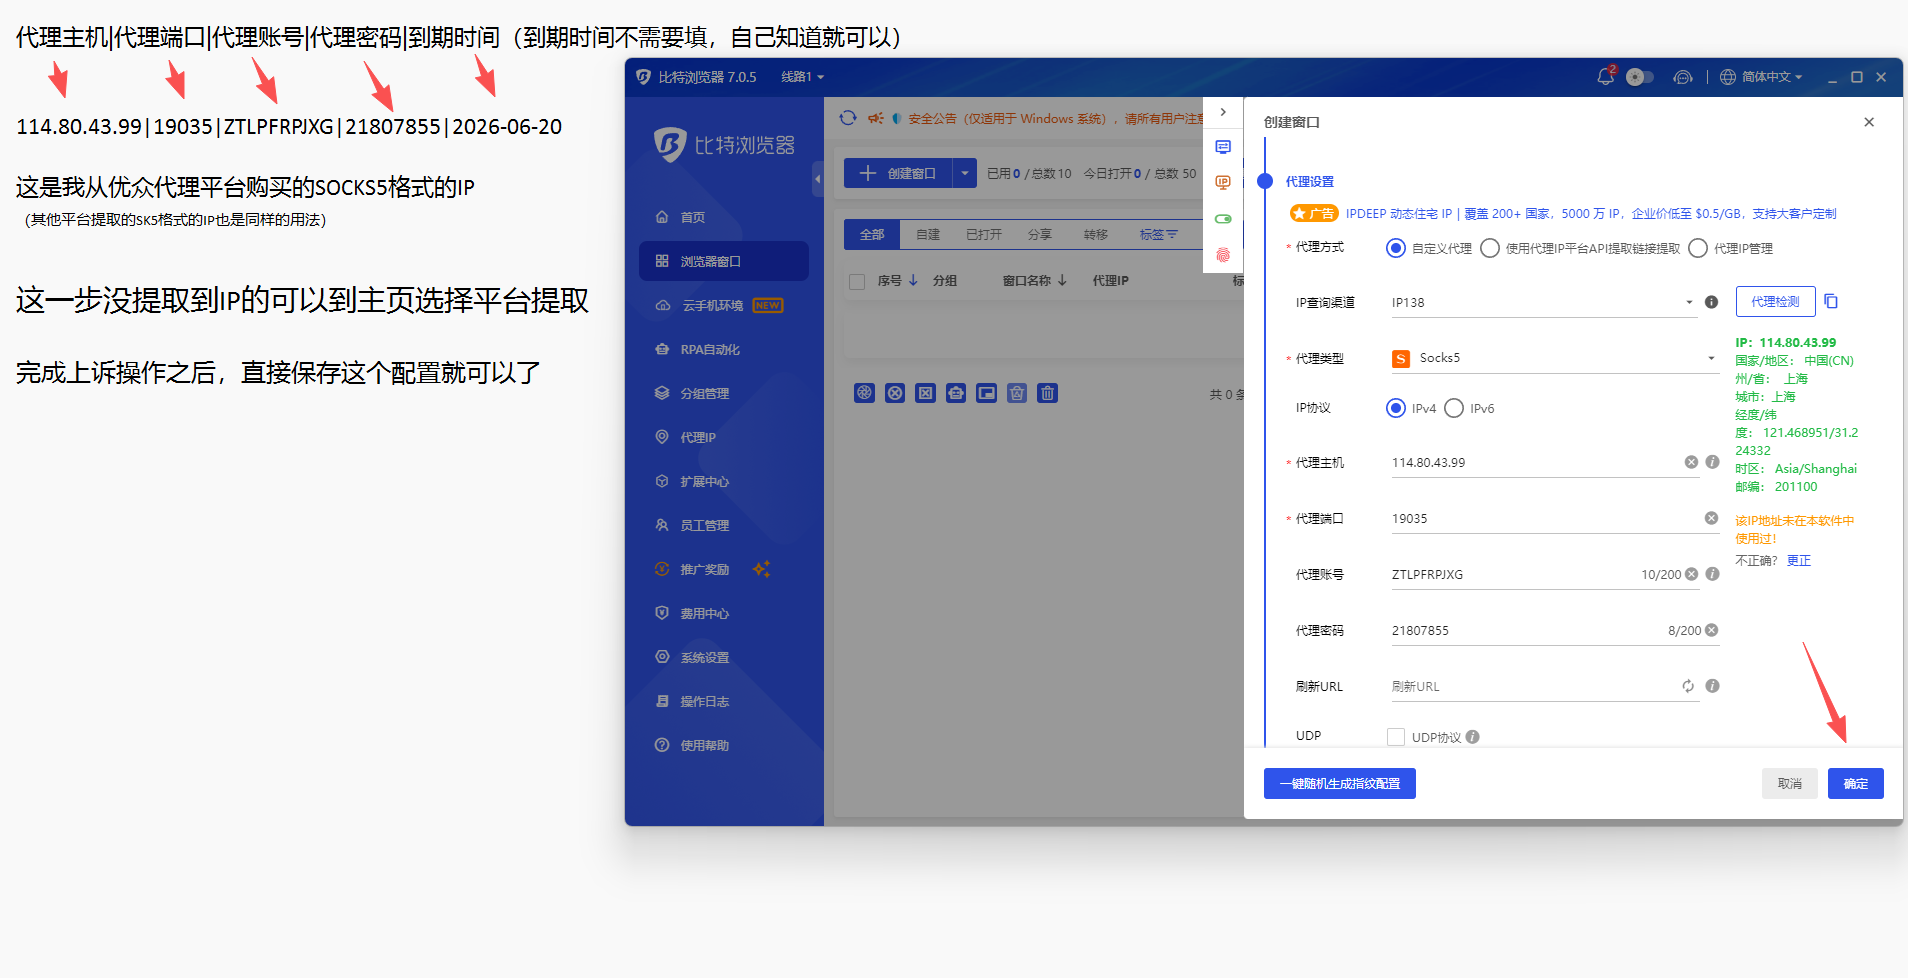Open customer service headset icon
Image resolution: width=1908 pixels, height=978 pixels.
point(1683,77)
